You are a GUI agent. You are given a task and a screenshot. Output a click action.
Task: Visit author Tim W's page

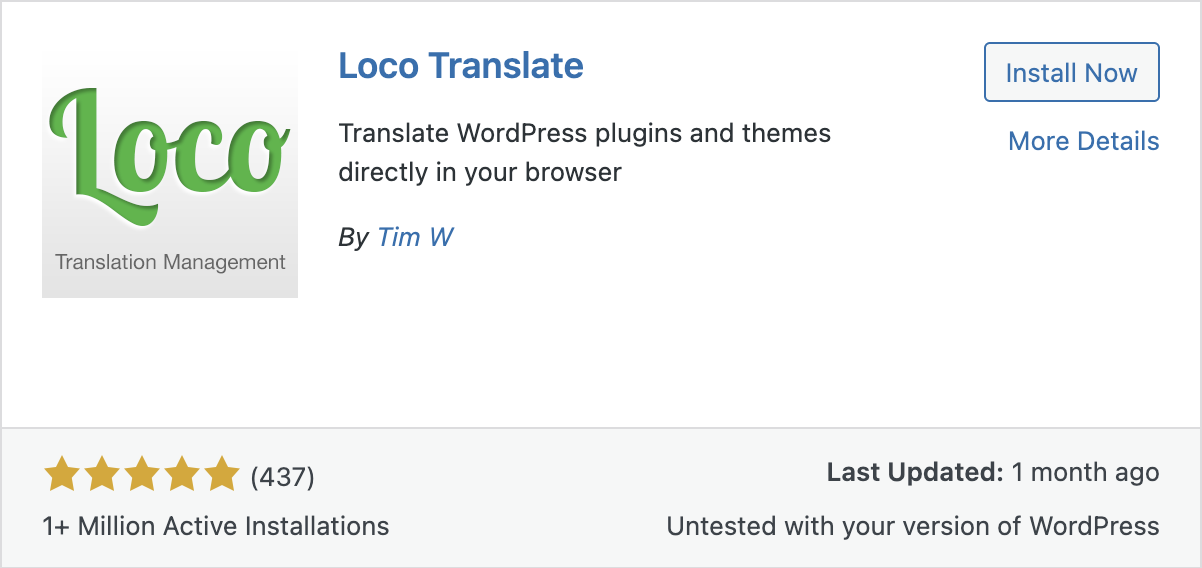coord(415,237)
